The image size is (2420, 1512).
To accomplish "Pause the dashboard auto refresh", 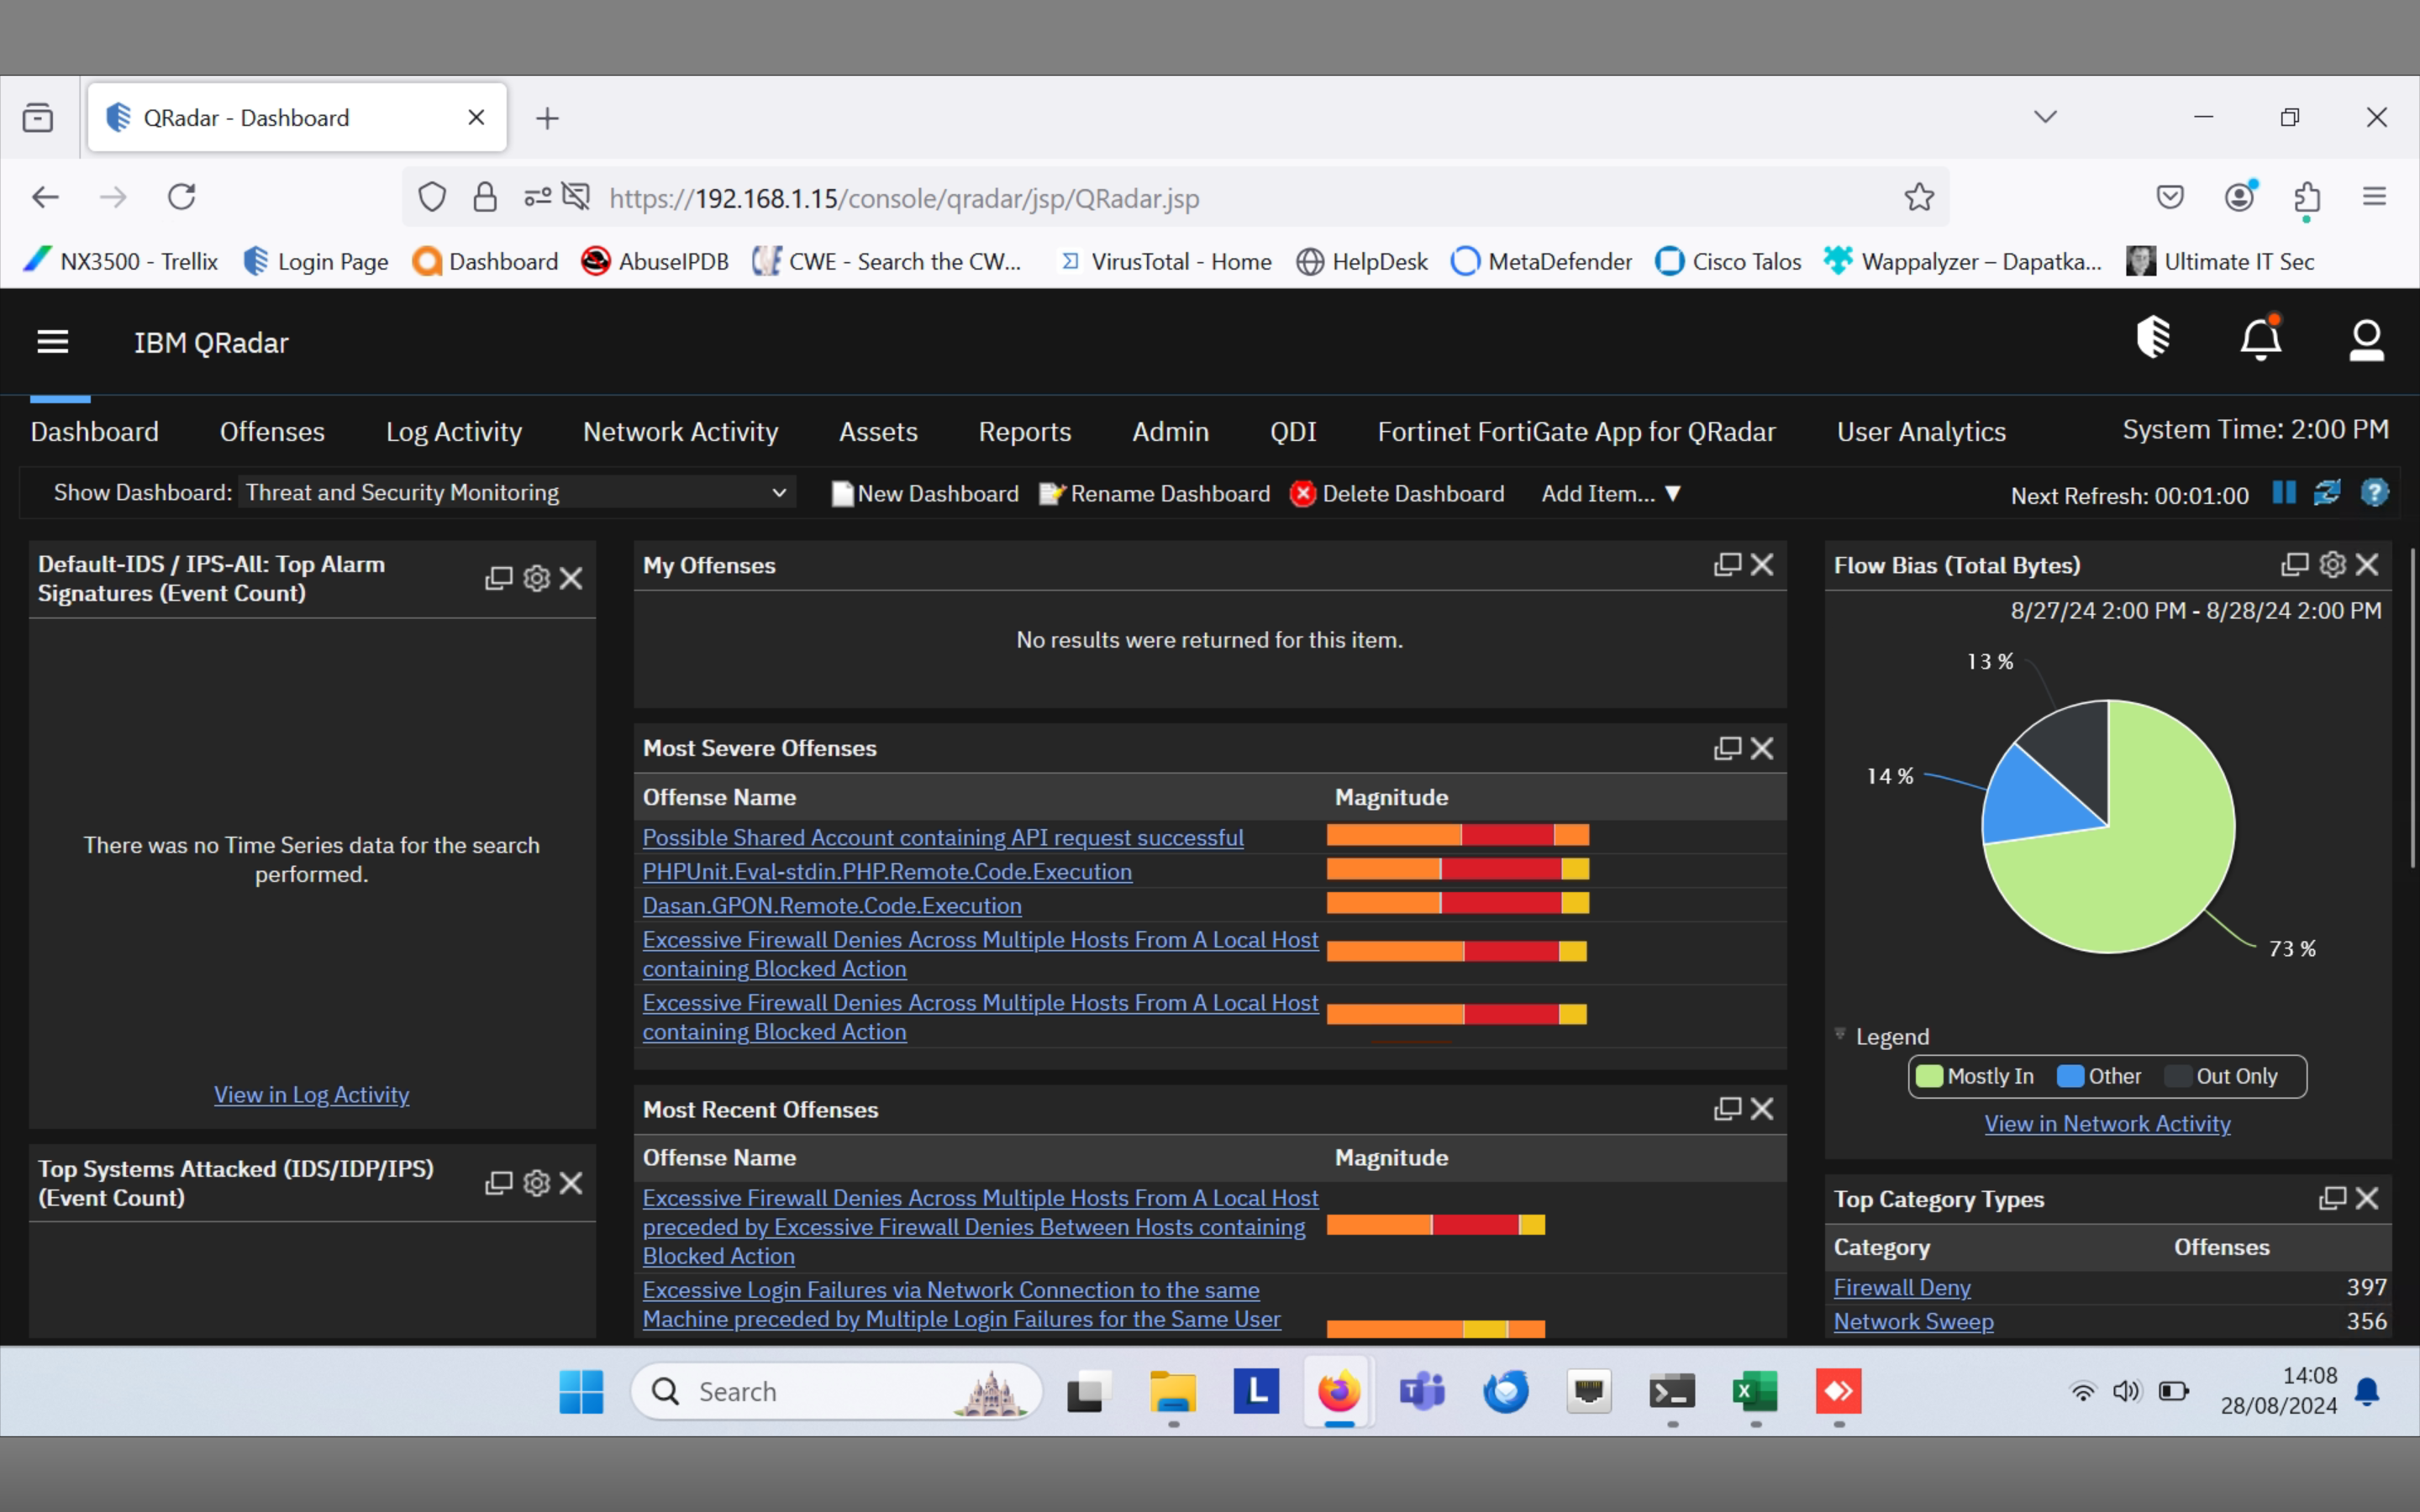I will click(x=2284, y=493).
